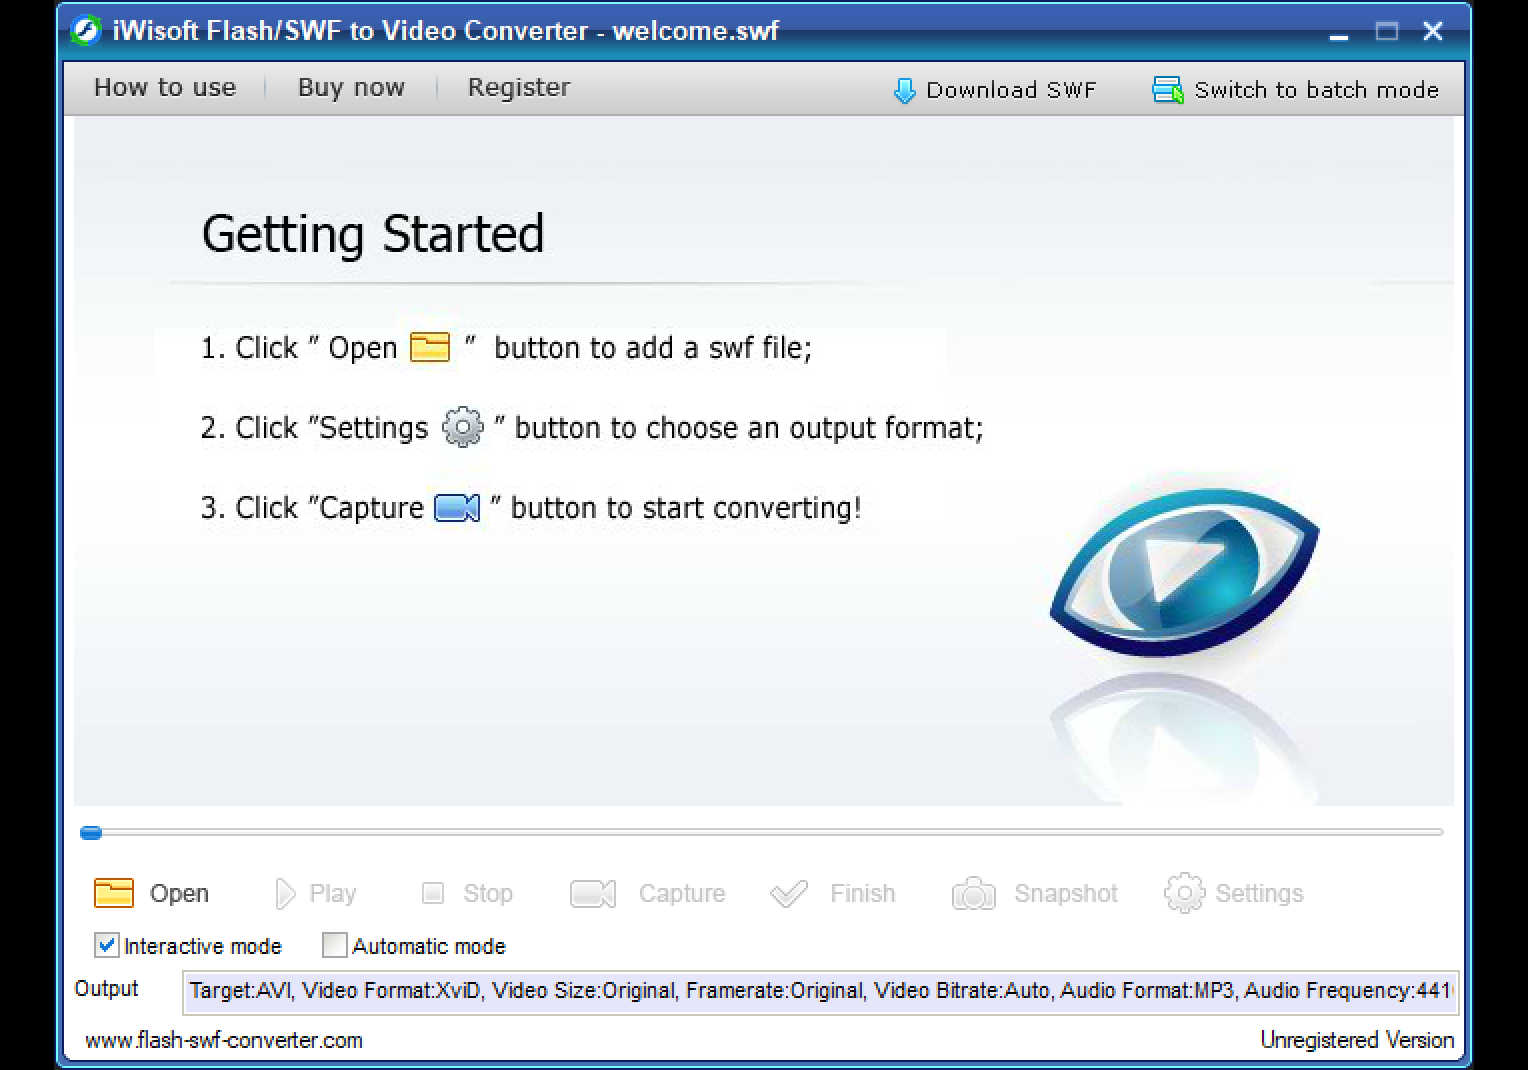Click the Getting Started heading
This screenshot has height=1070, width=1528.
click(373, 234)
